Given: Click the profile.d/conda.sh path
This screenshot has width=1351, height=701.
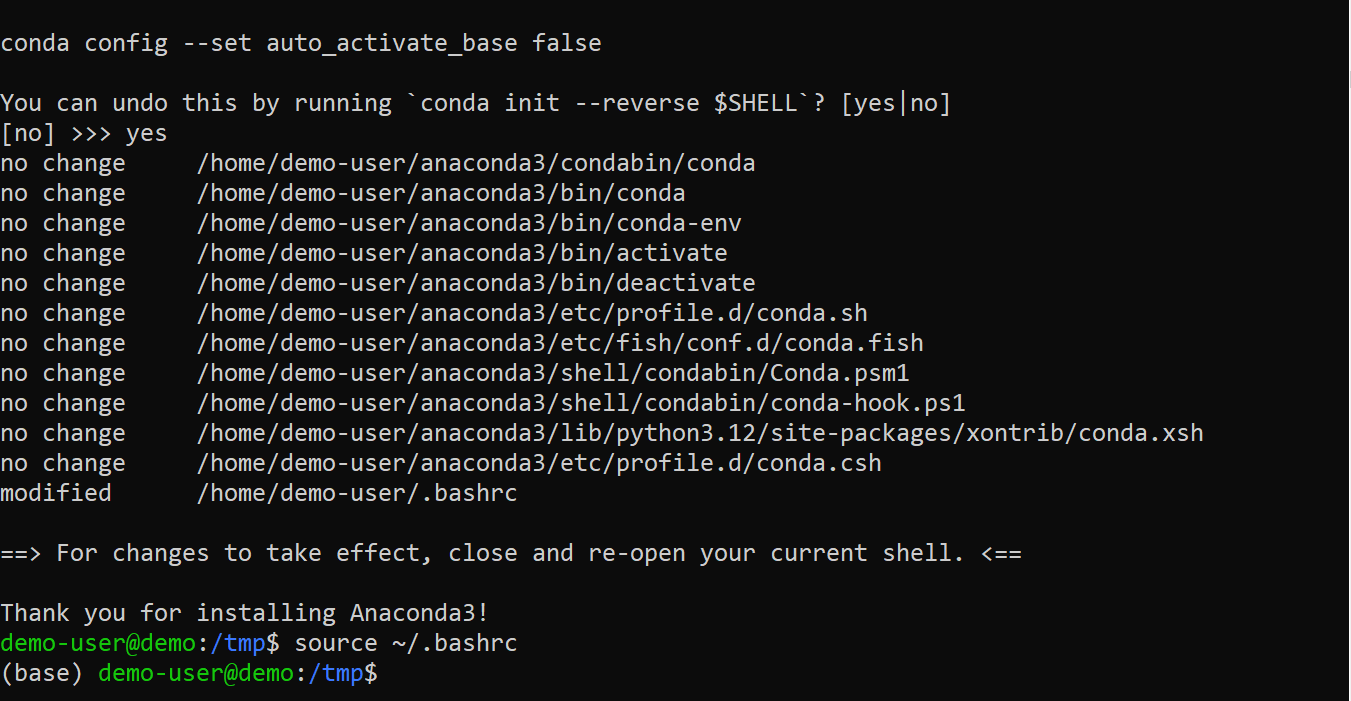Looking at the screenshot, I should click(x=532, y=313).
